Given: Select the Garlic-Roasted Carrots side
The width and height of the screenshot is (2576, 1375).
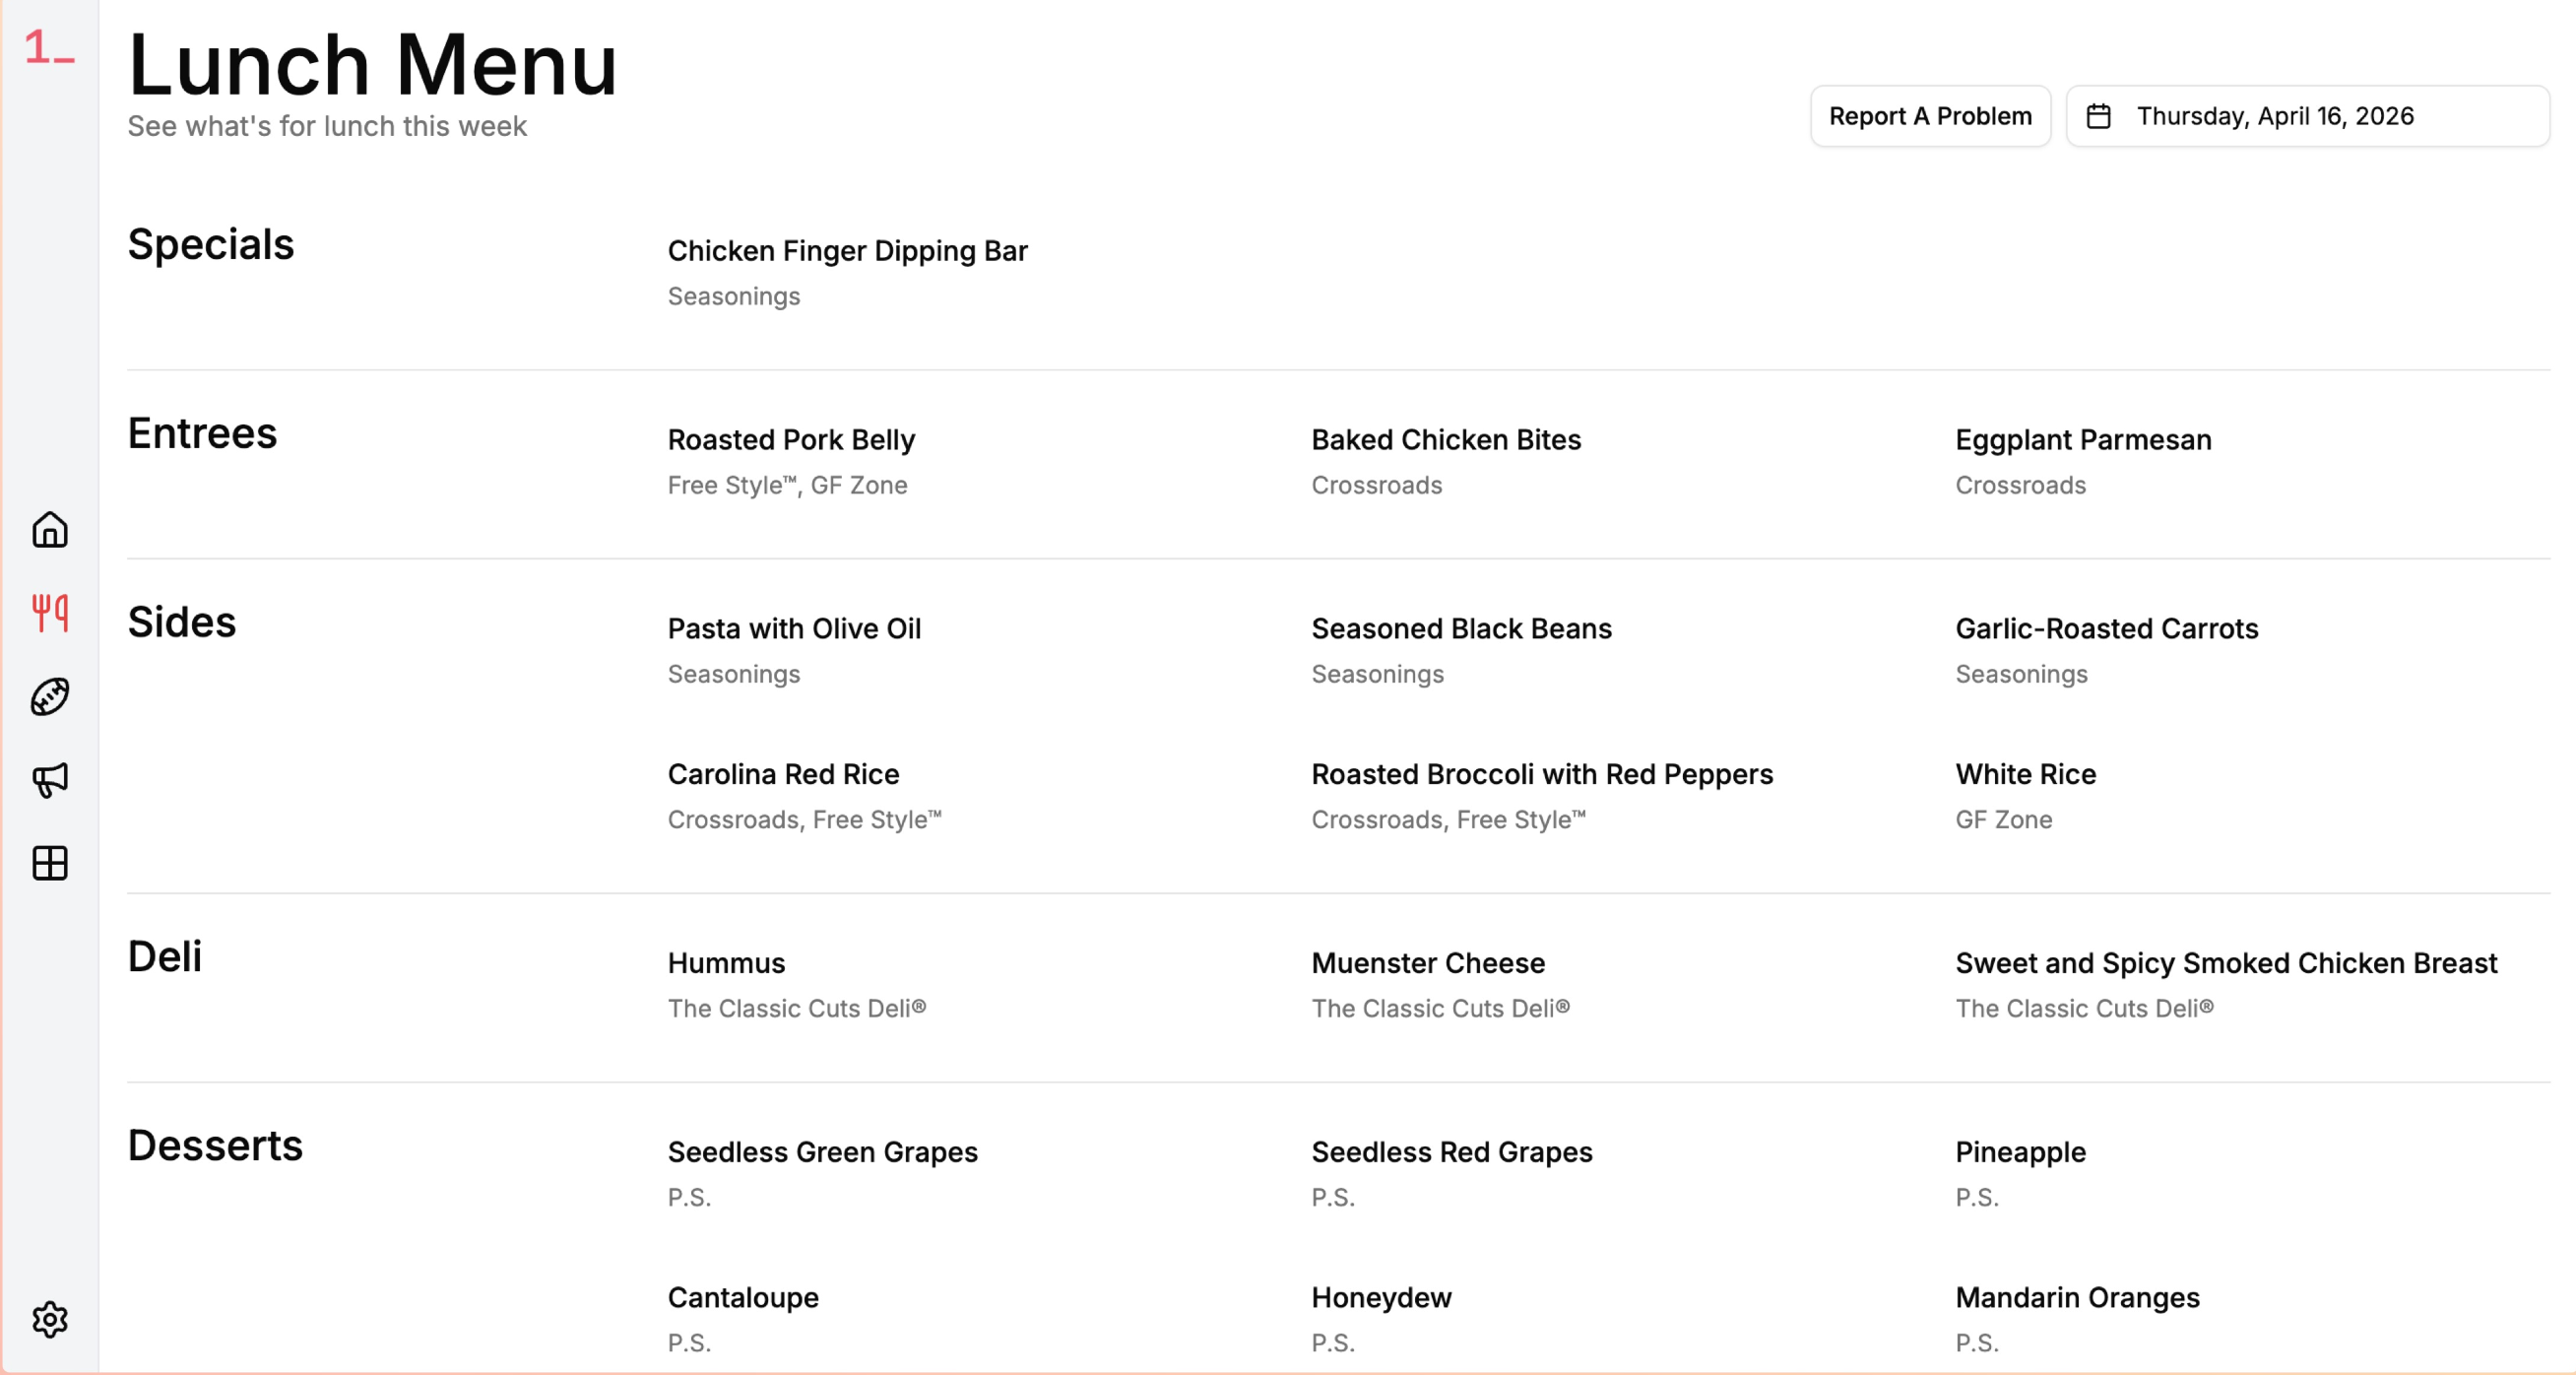Looking at the screenshot, I should pyautogui.click(x=2106, y=629).
